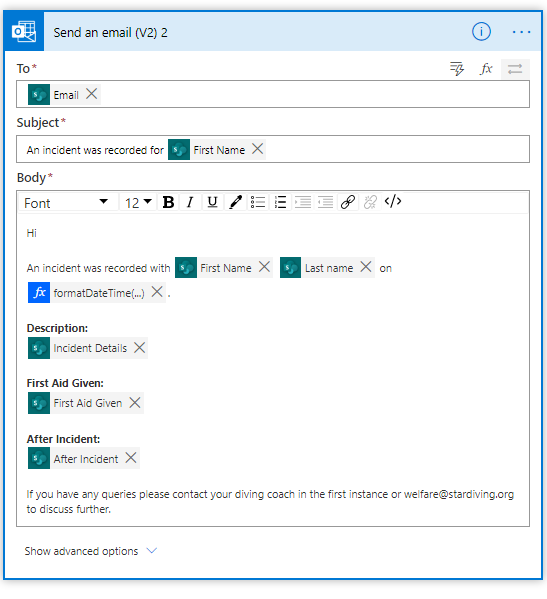Open the fx expression editor for To

coord(486,69)
